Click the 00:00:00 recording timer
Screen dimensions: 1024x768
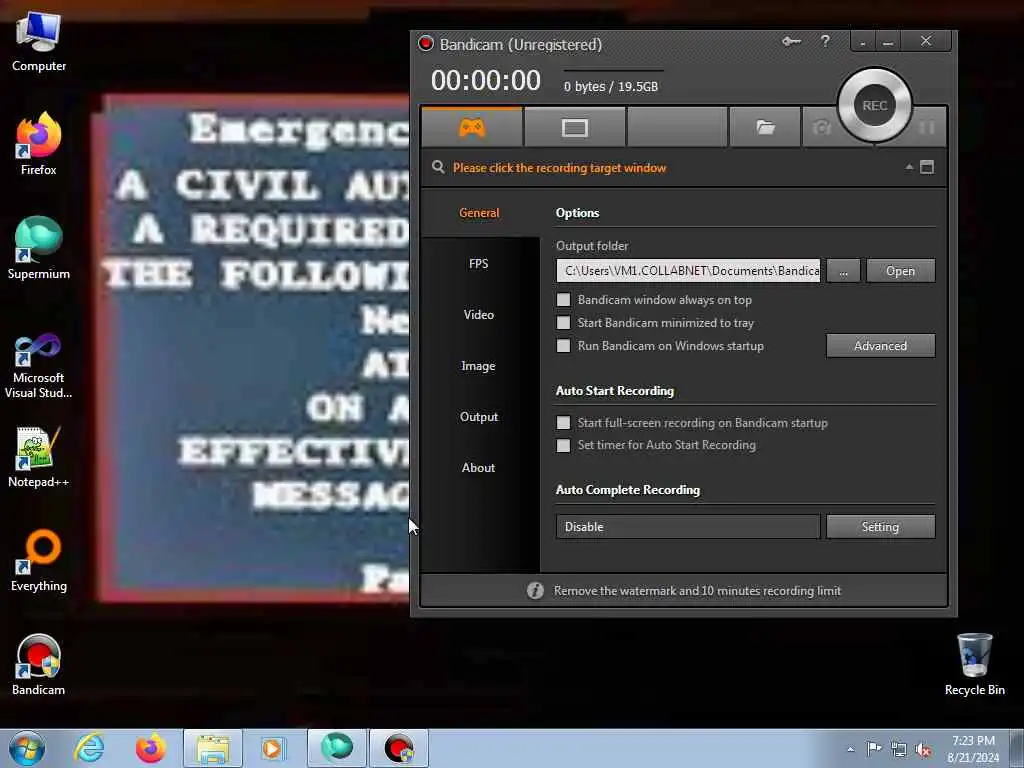486,80
